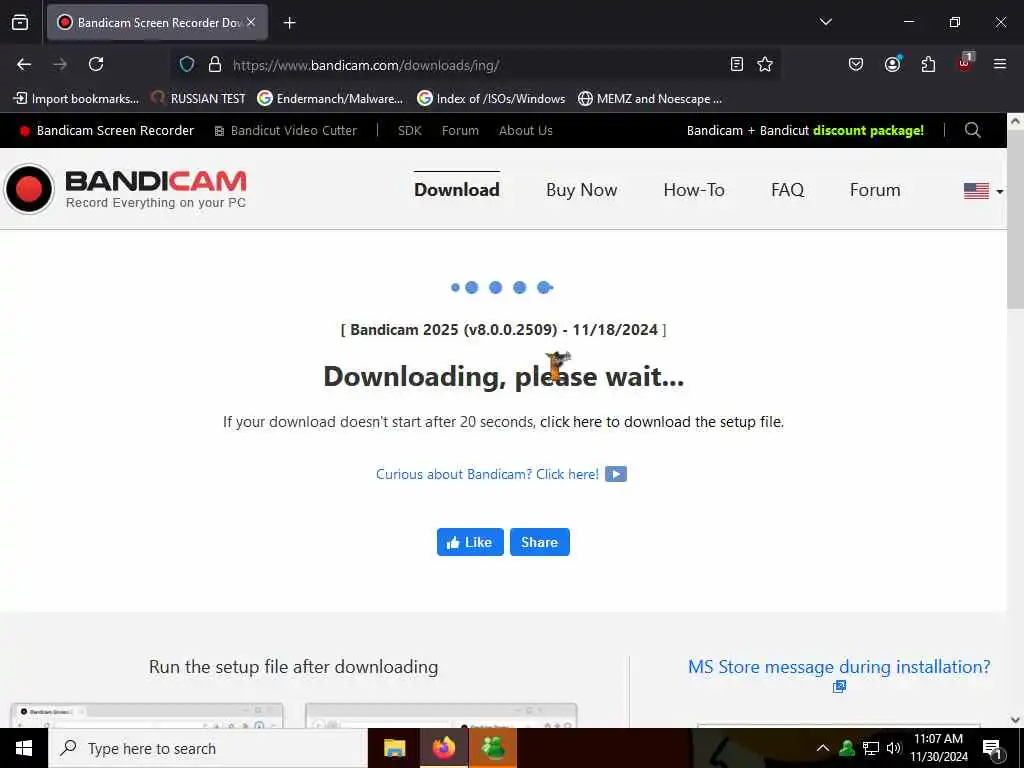Open Firefox account icon
This screenshot has width=1024, height=768.
click(892, 64)
